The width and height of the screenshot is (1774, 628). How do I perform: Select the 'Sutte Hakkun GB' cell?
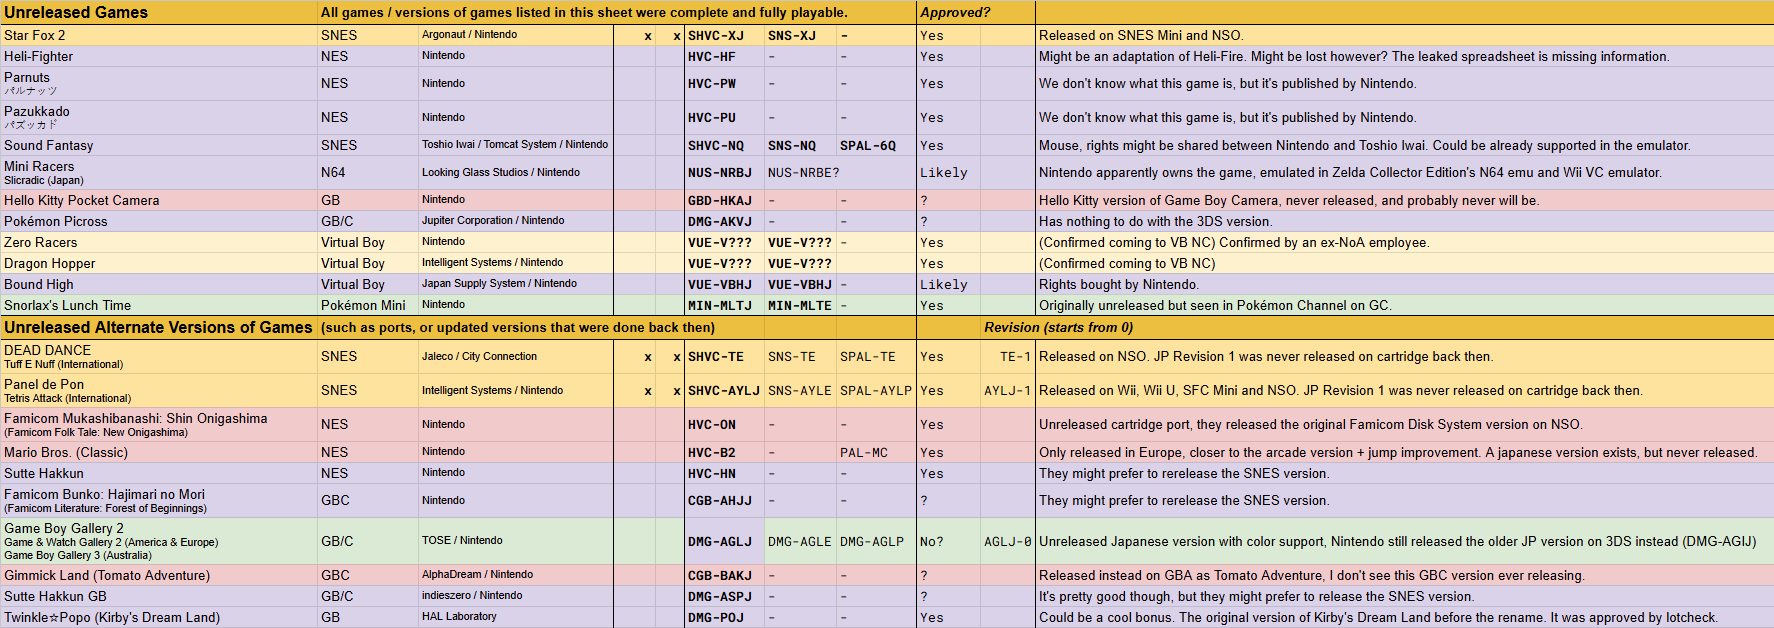159,596
